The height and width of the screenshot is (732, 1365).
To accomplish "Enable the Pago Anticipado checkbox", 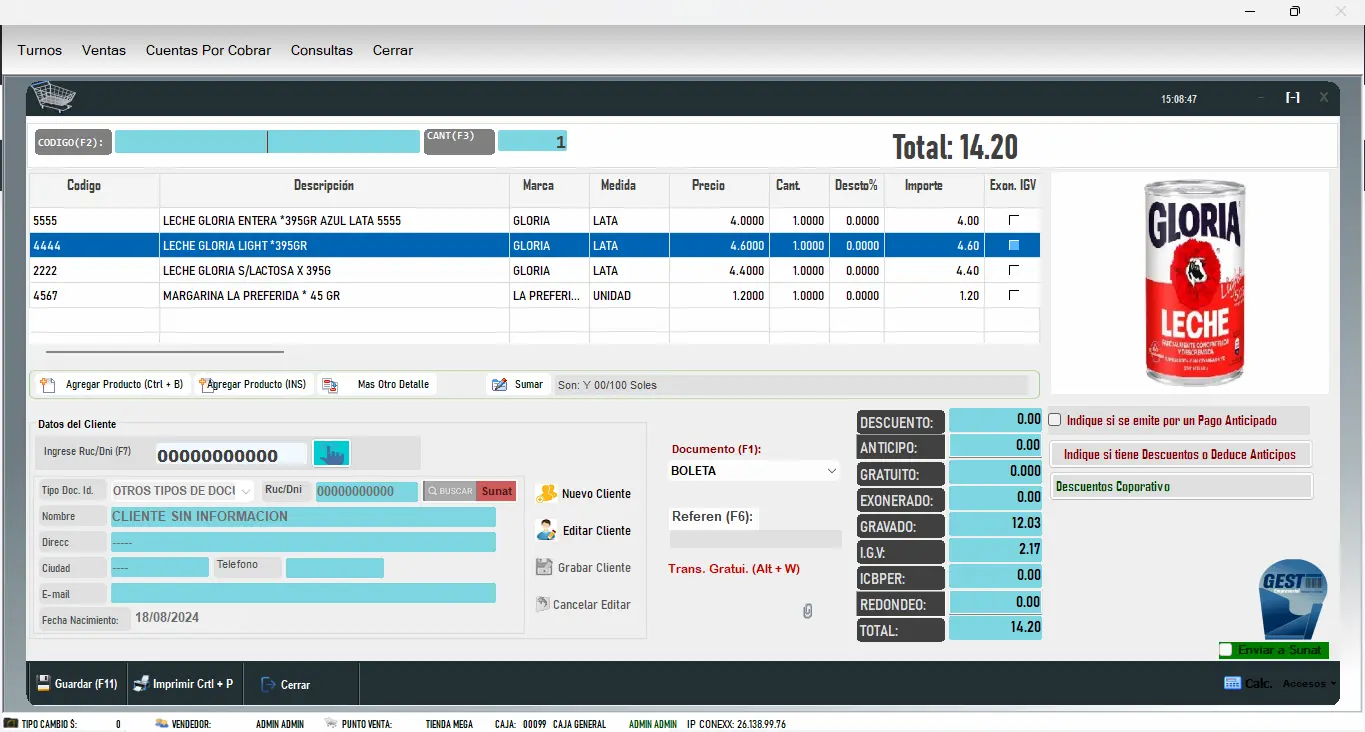I will click(1055, 421).
